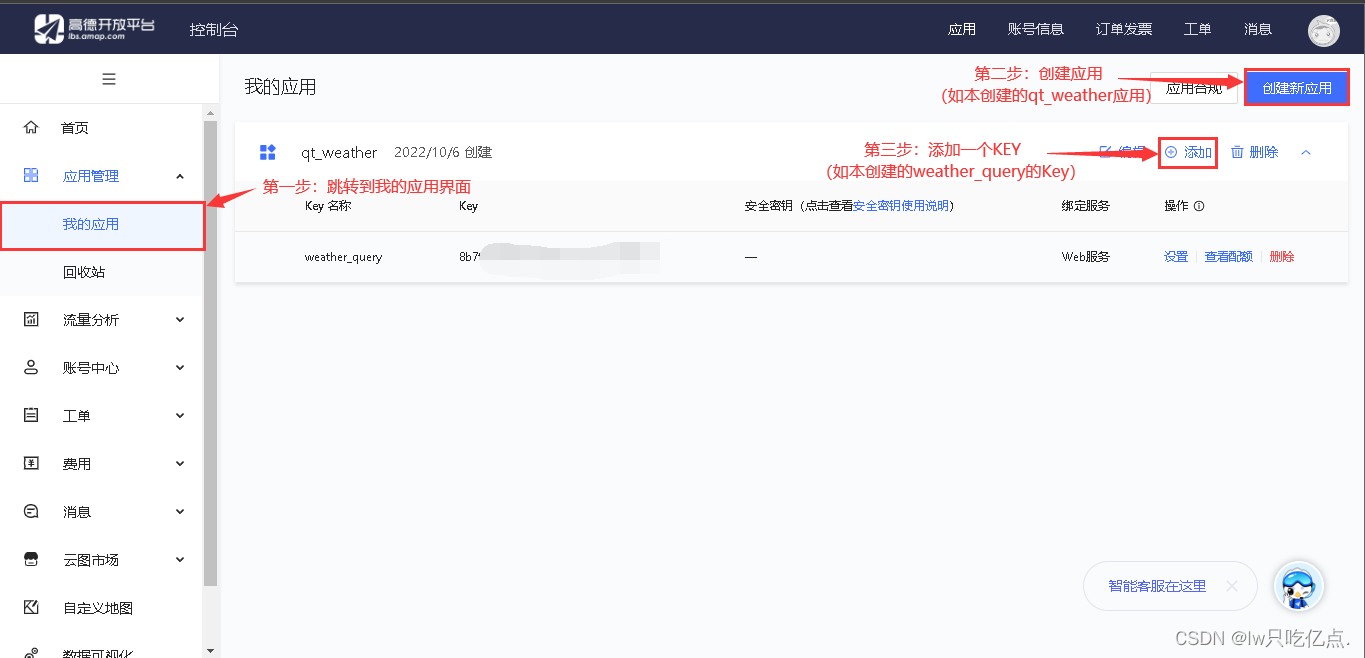Image resolution: width=1365 pixels, height=658 pixels.
Task: Click the sidebar vertical scrollbar
Action: tap(210, 352)
